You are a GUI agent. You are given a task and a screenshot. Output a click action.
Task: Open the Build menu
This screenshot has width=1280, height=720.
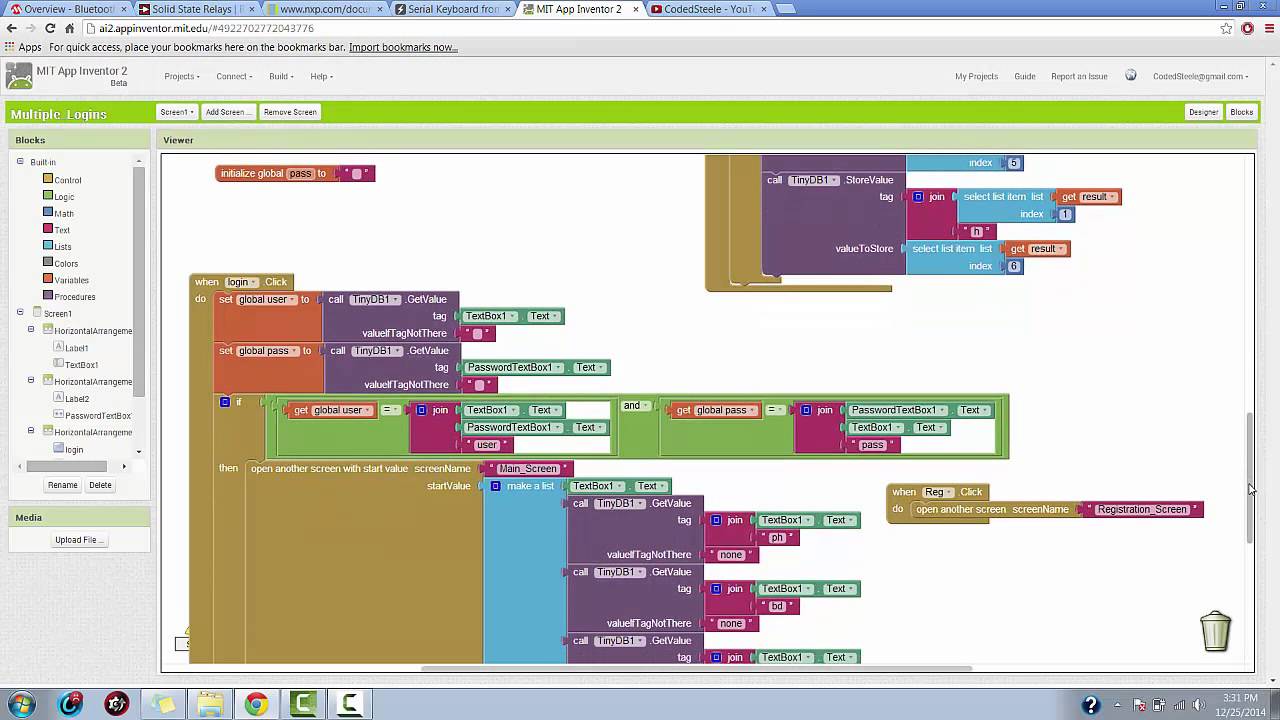coord(280,76)
